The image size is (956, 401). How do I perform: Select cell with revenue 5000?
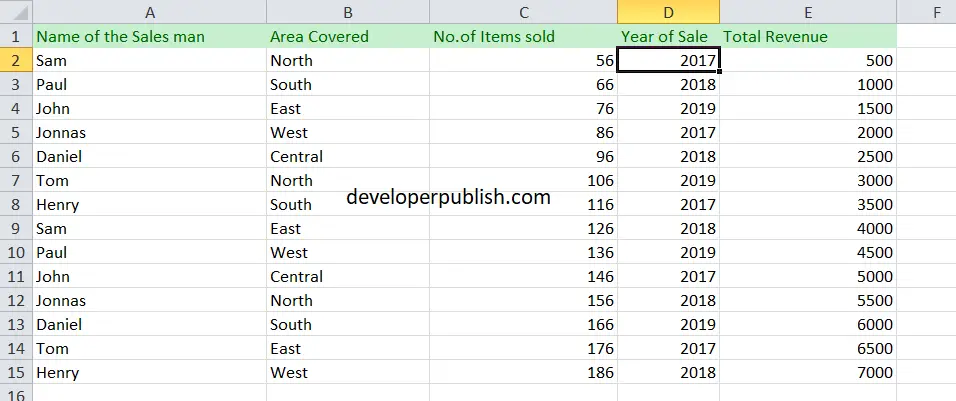click(808, 276)
